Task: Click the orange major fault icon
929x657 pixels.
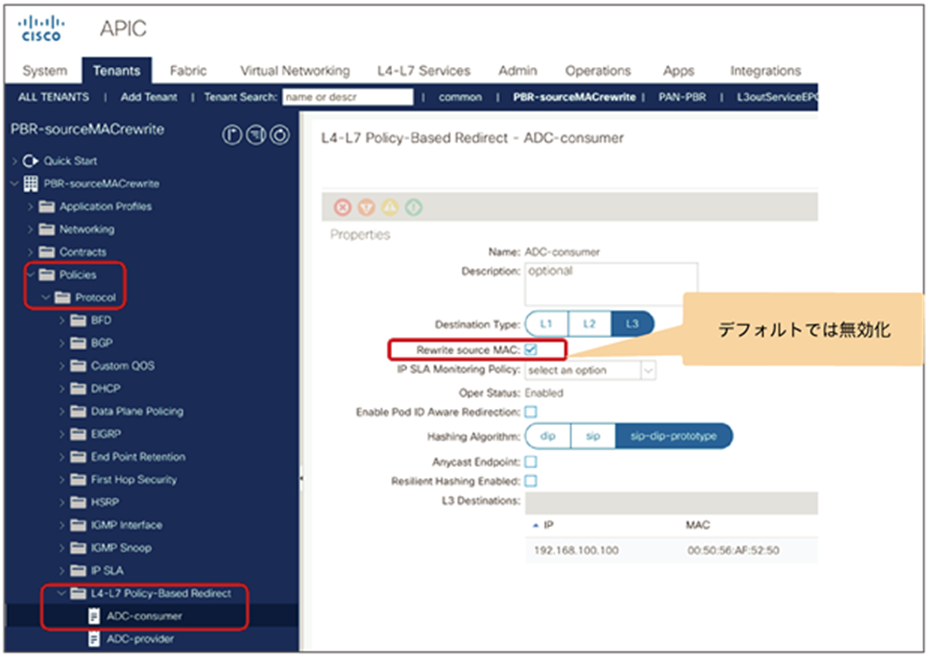Action: [366, 207]
